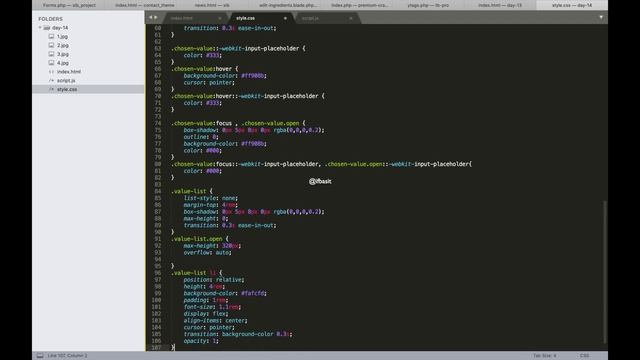640x360 pixels.
Task: Switch to index.html day-13 window tab
Action: pyautogui.click(x=500, y=5)
